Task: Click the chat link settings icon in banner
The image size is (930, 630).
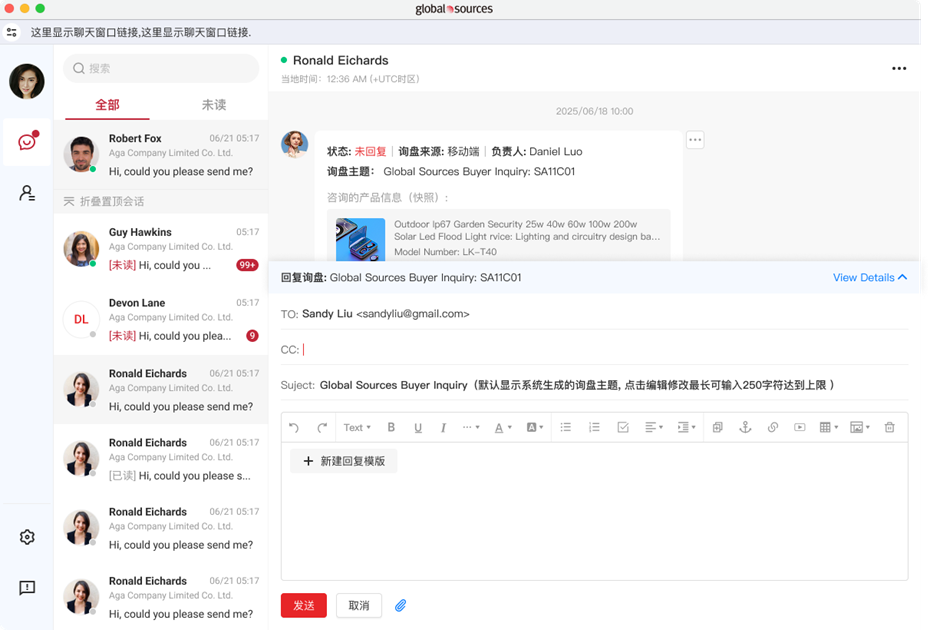Action: click(11, 32)
